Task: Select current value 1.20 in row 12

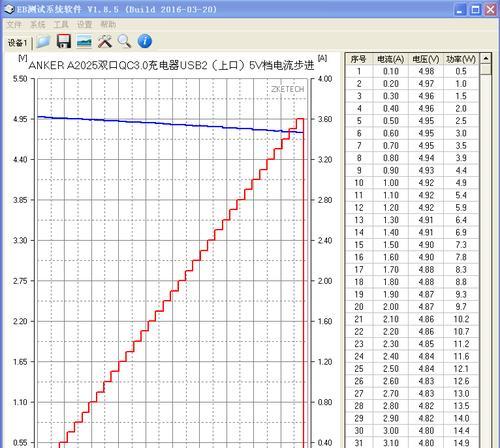Action: tap(391, 208)
